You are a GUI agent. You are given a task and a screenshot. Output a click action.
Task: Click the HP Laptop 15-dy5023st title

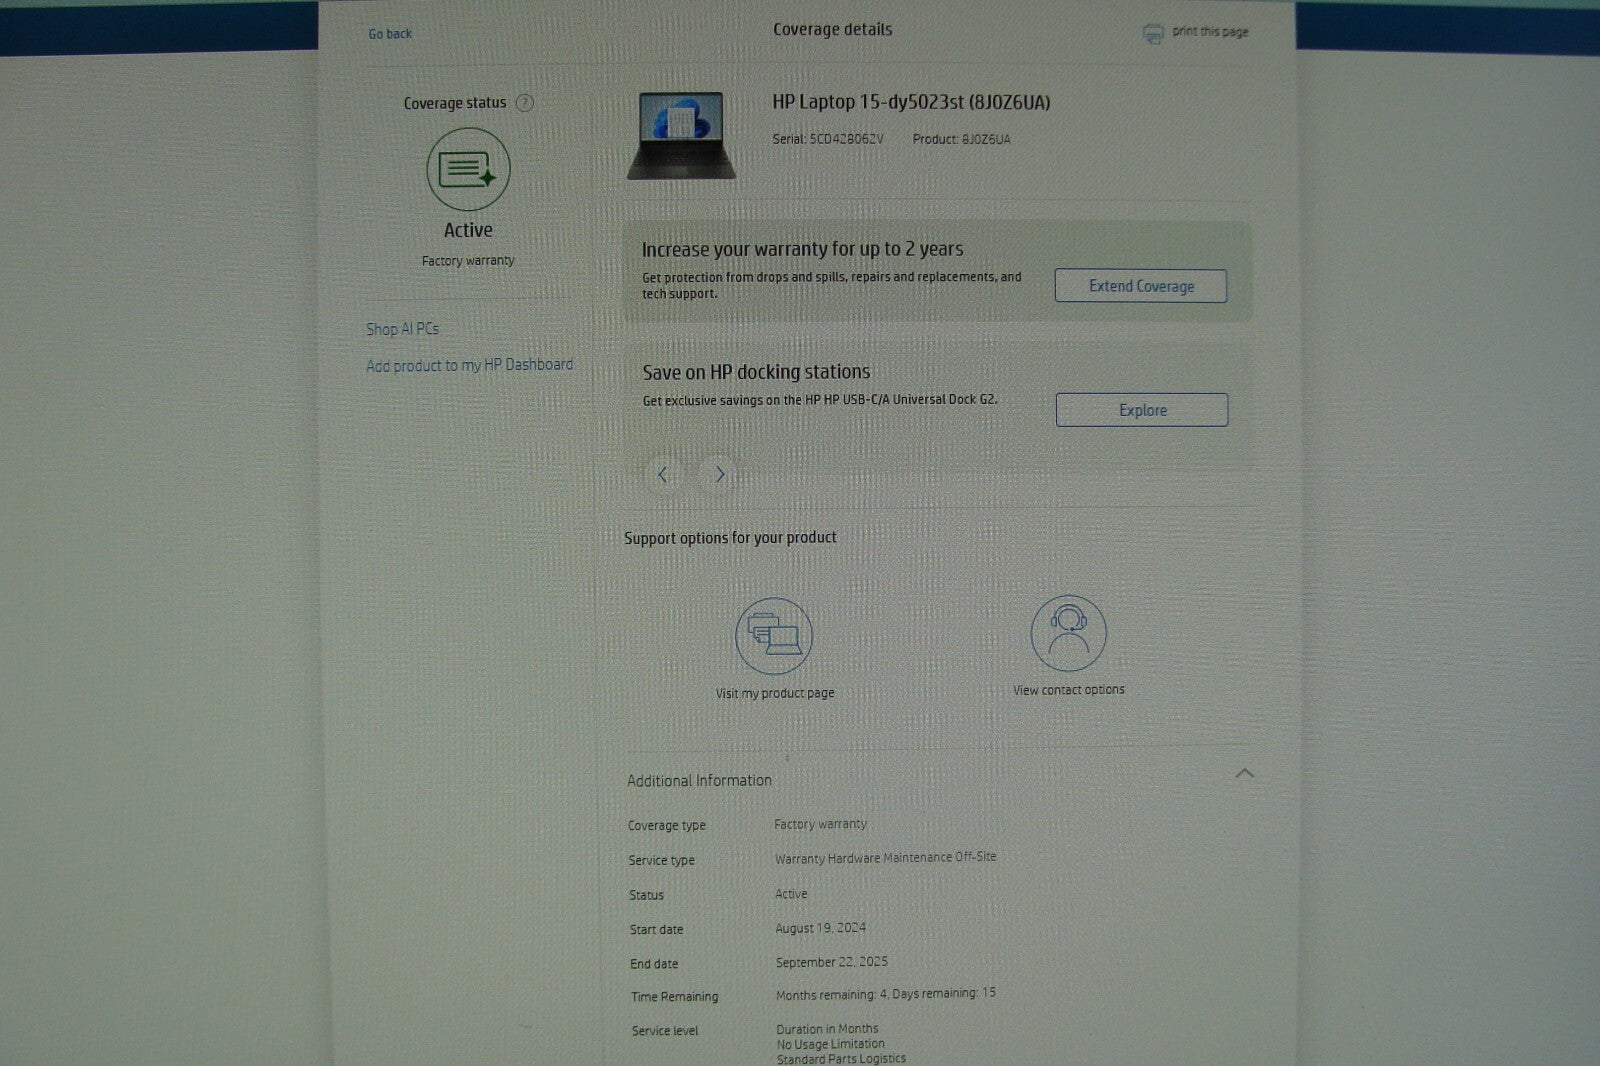coord(911,102)
